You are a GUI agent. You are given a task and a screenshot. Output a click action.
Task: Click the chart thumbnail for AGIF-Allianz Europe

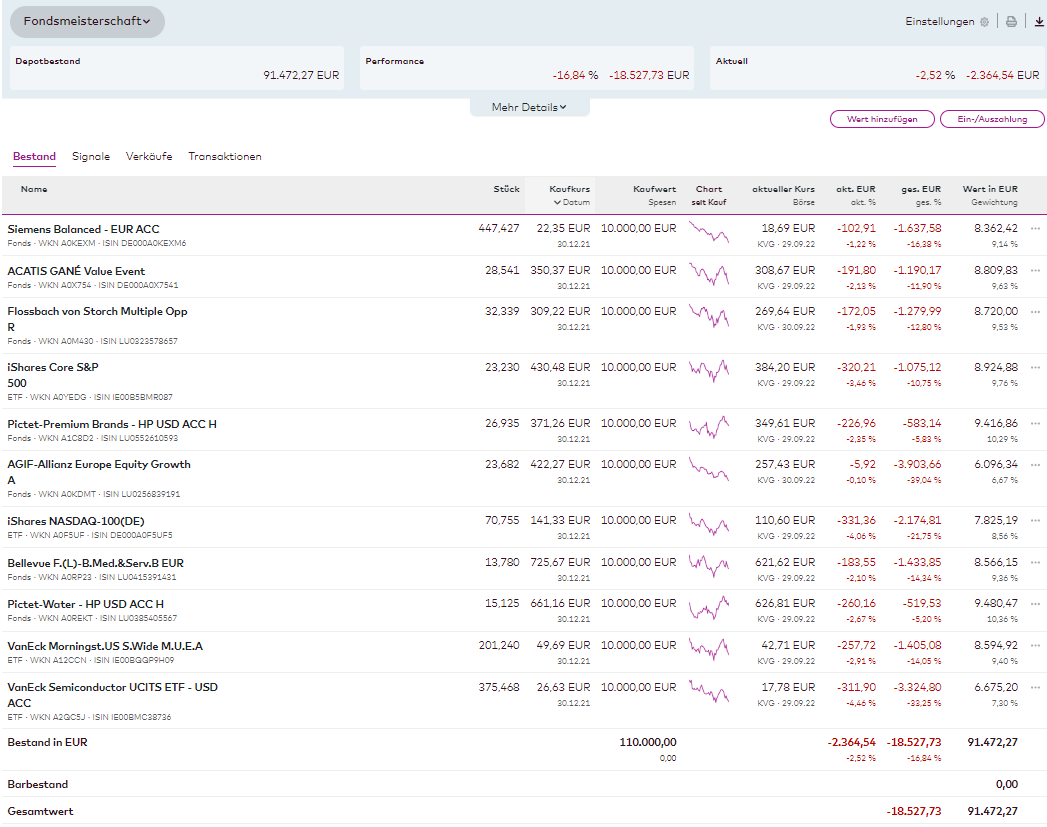click(x=709, y=469)
